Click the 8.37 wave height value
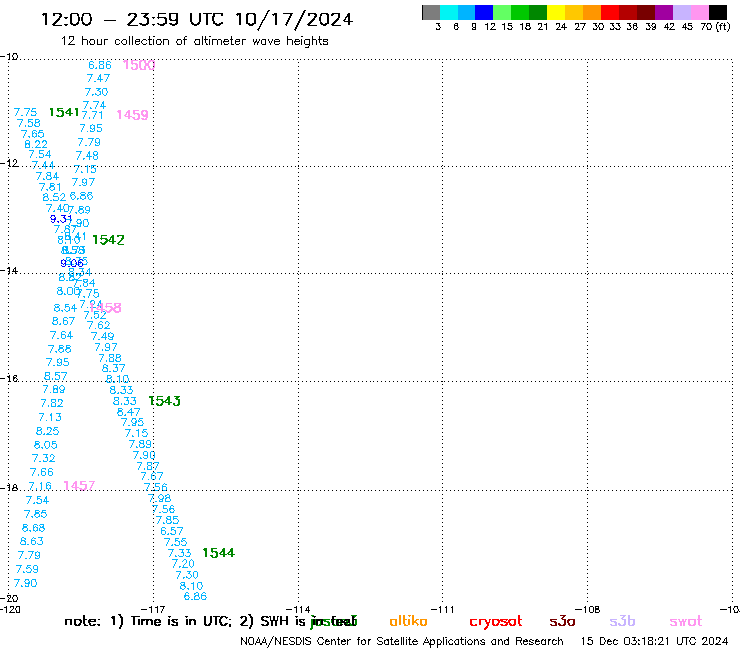The image size is (740, 650). [x=113, y=368]
